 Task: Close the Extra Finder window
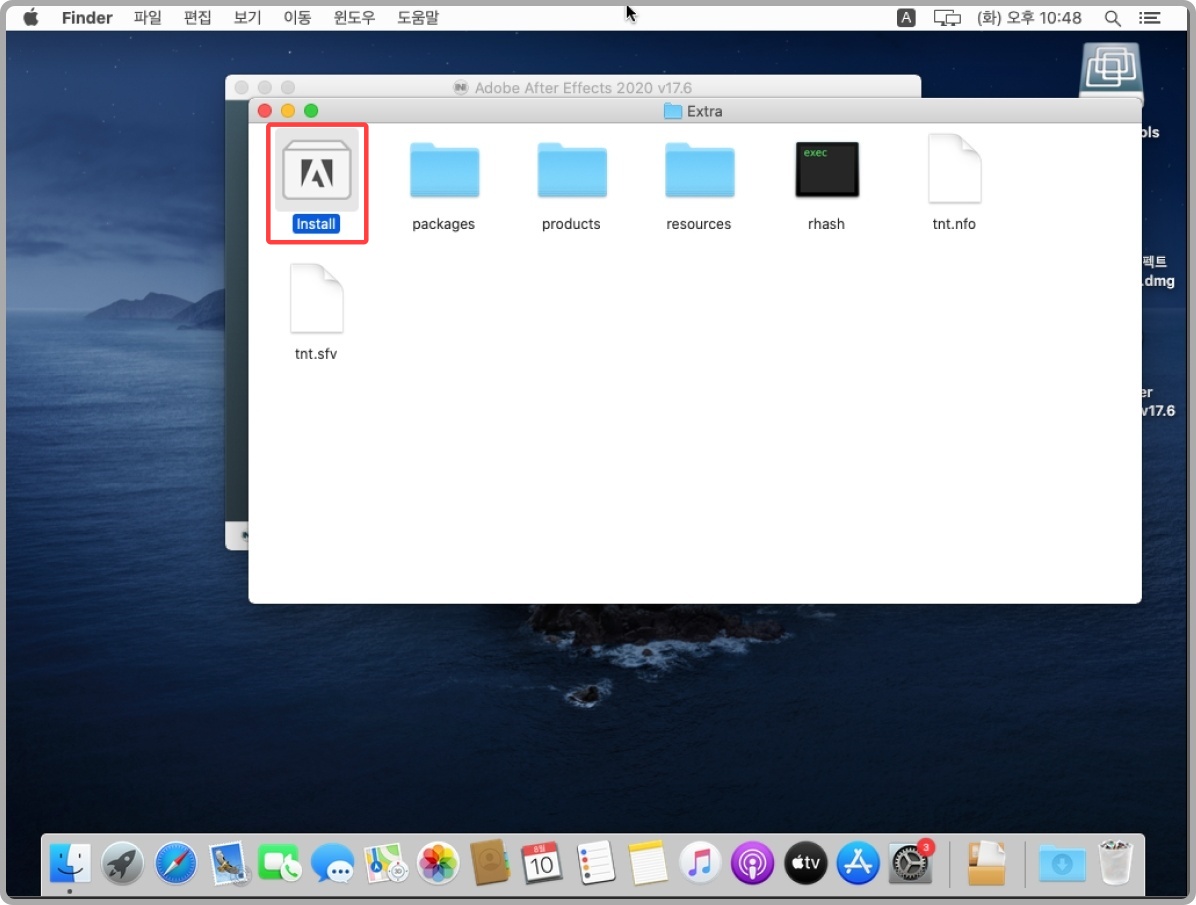(265, 111)
